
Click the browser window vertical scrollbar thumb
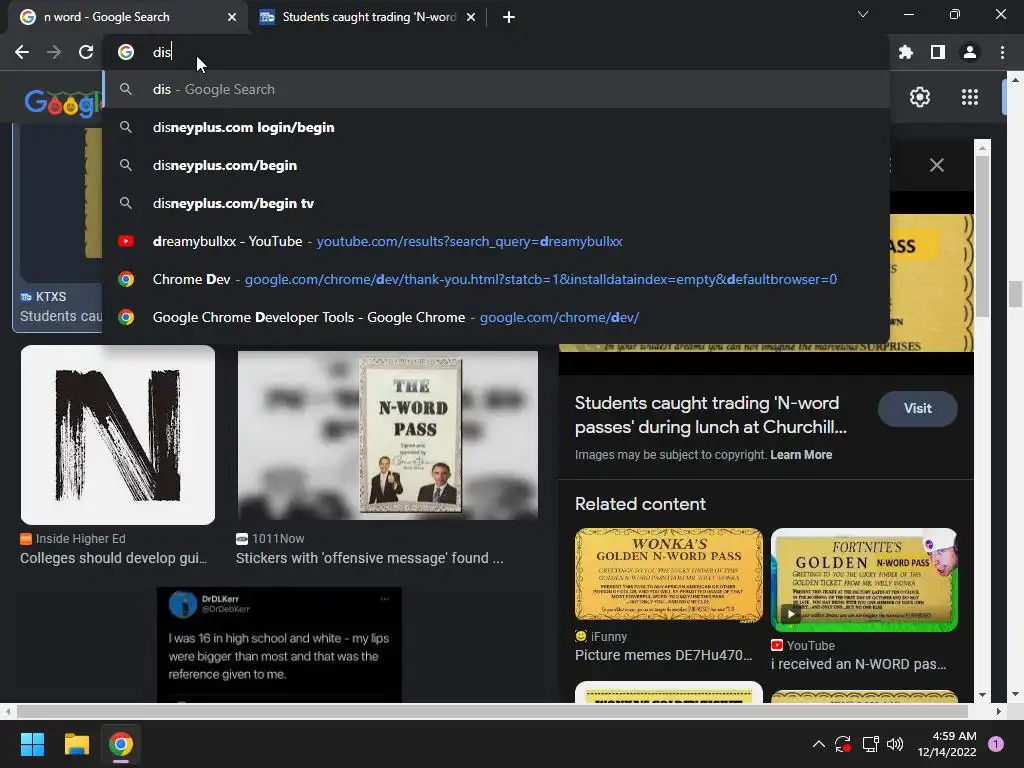coord(1015,294)
